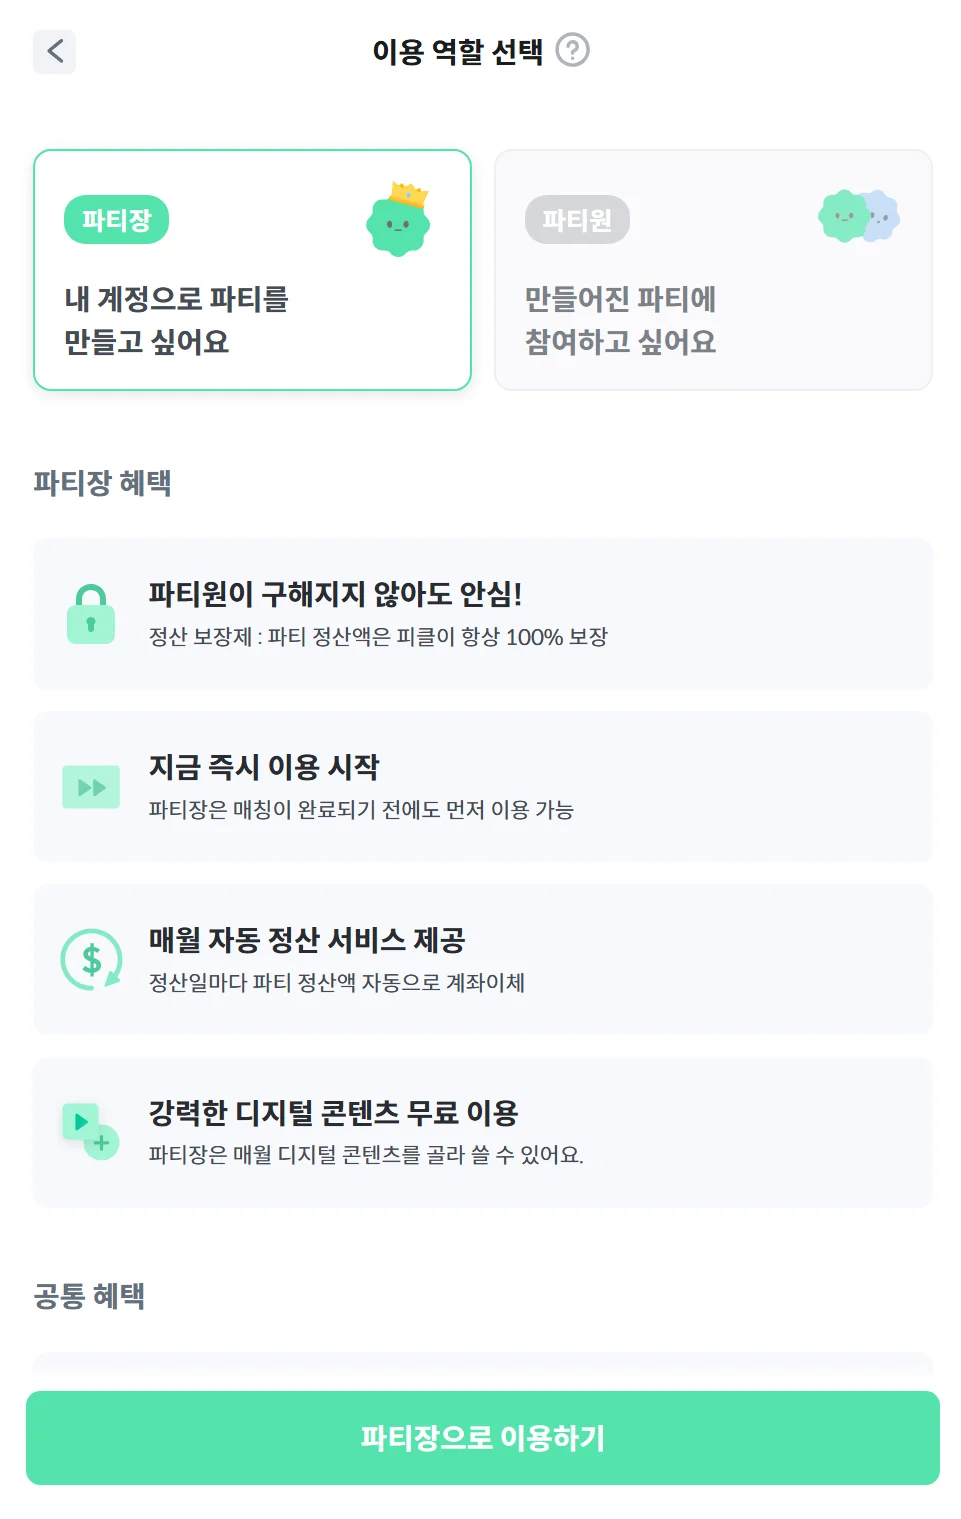Click the play-plus digital content icon
961x1519 pixels.
coord(91,1132)
